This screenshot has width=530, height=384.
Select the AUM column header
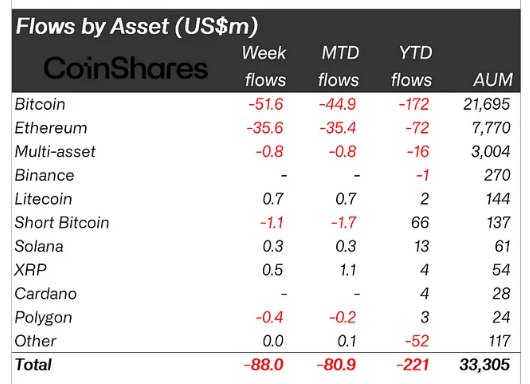pos(493,80)
